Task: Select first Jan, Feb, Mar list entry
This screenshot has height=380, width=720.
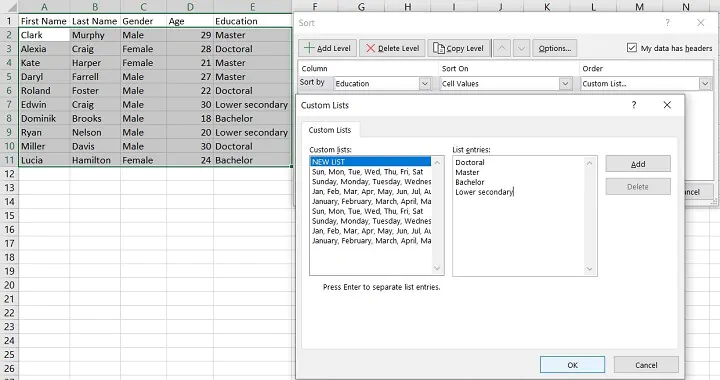Action: click(x=371, y=191)
